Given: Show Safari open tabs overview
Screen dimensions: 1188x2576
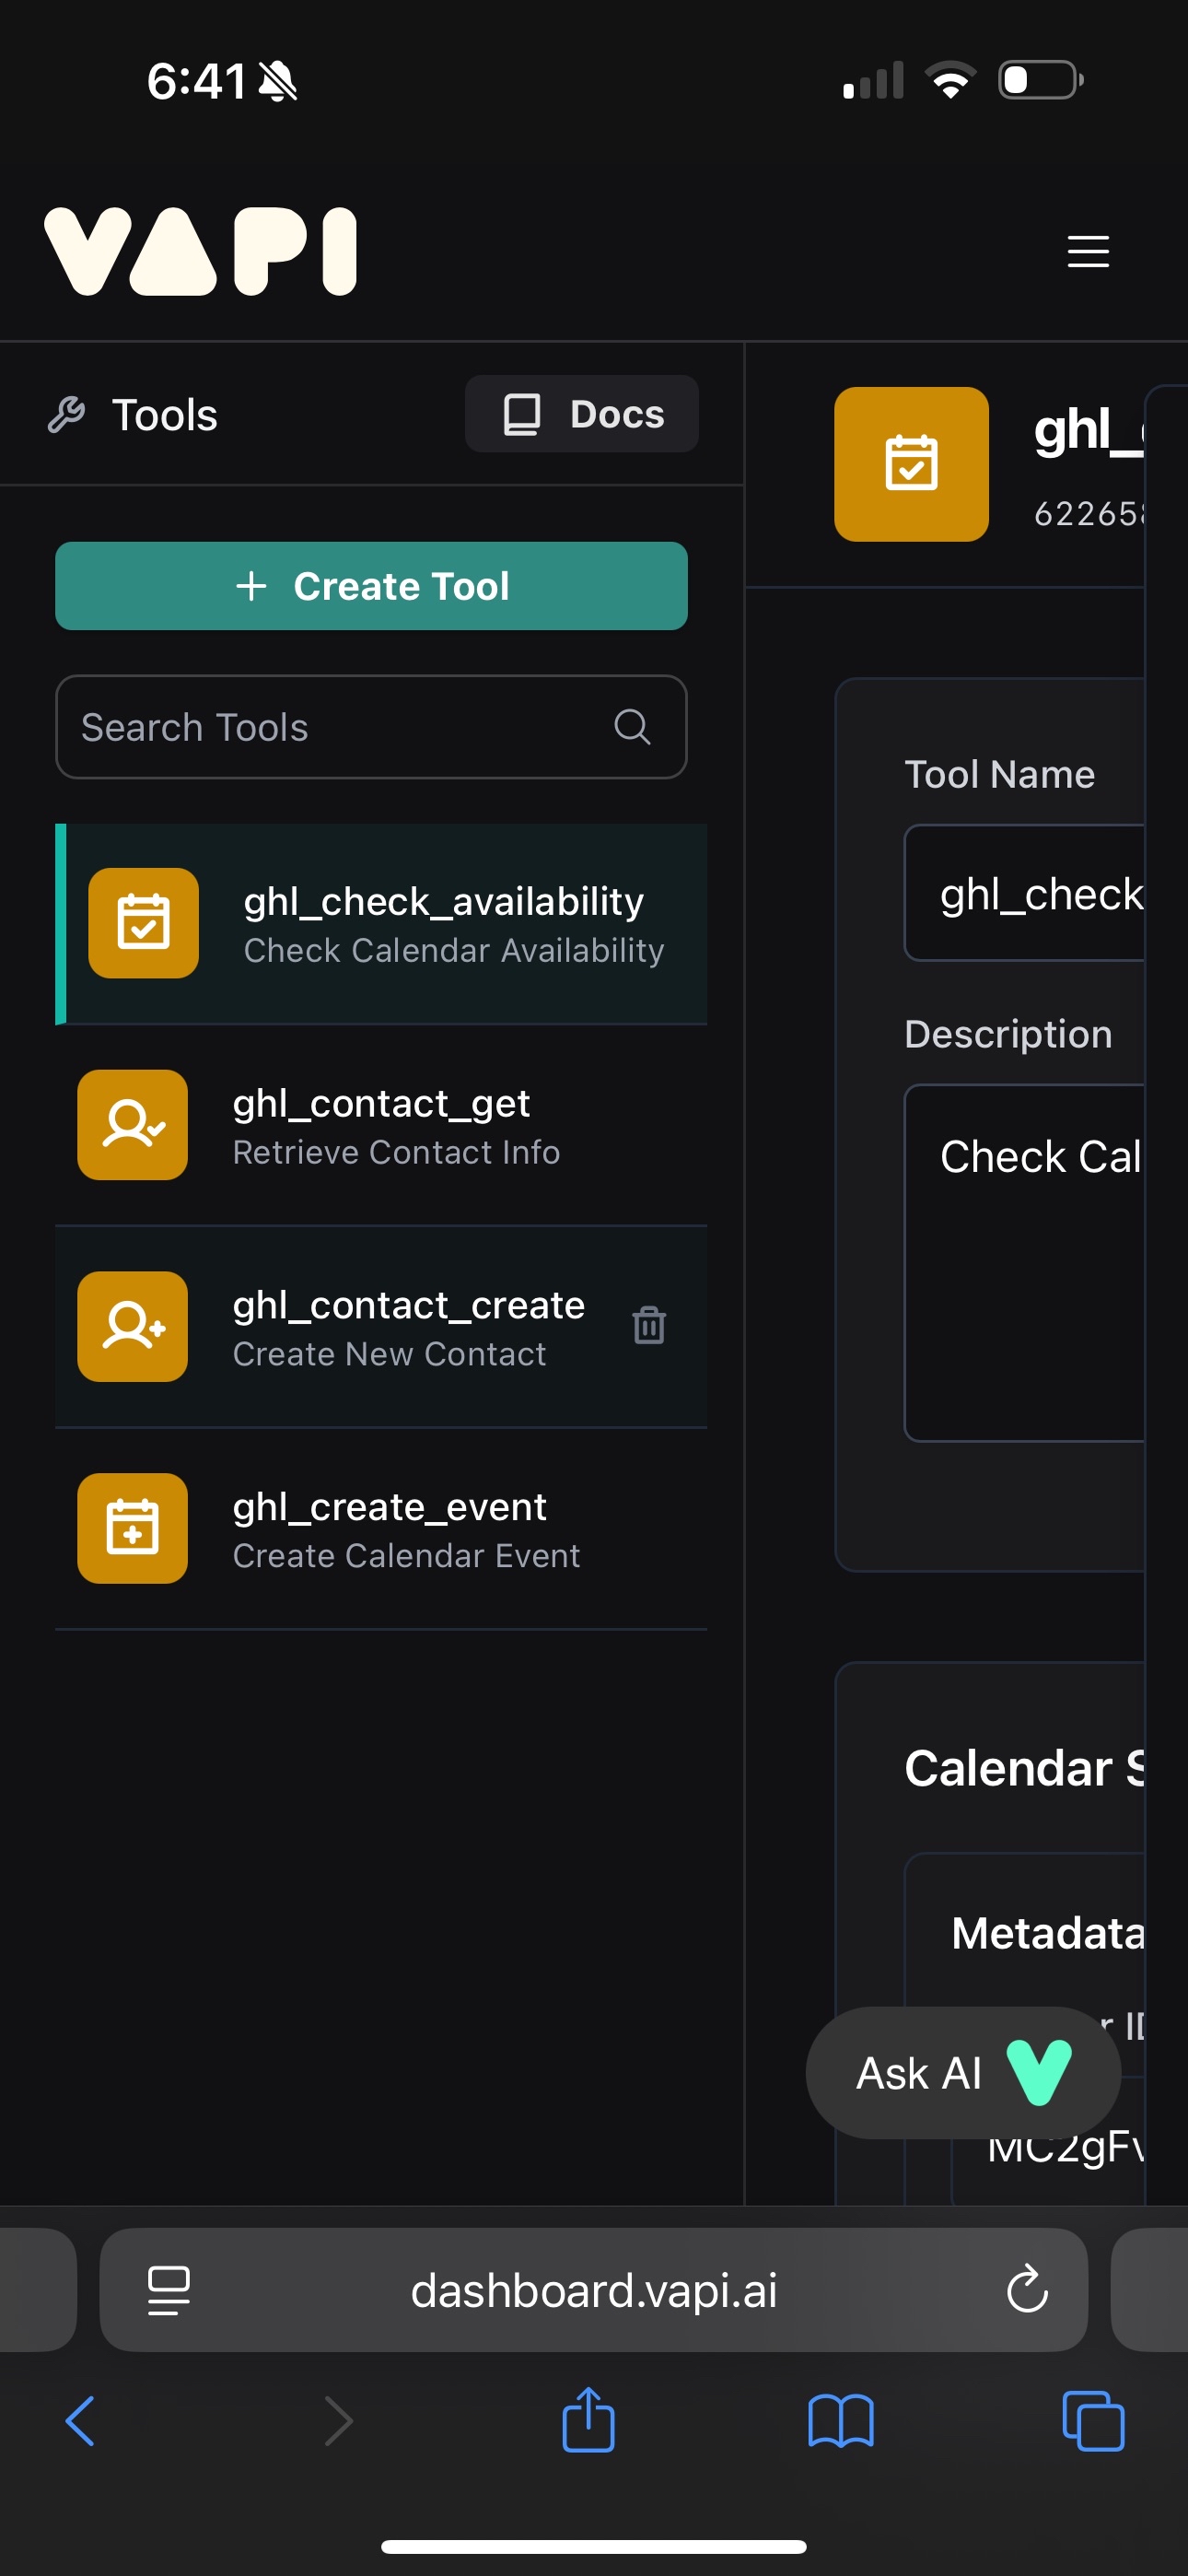Looking at the screenshot, I should coord(1092,2421).
